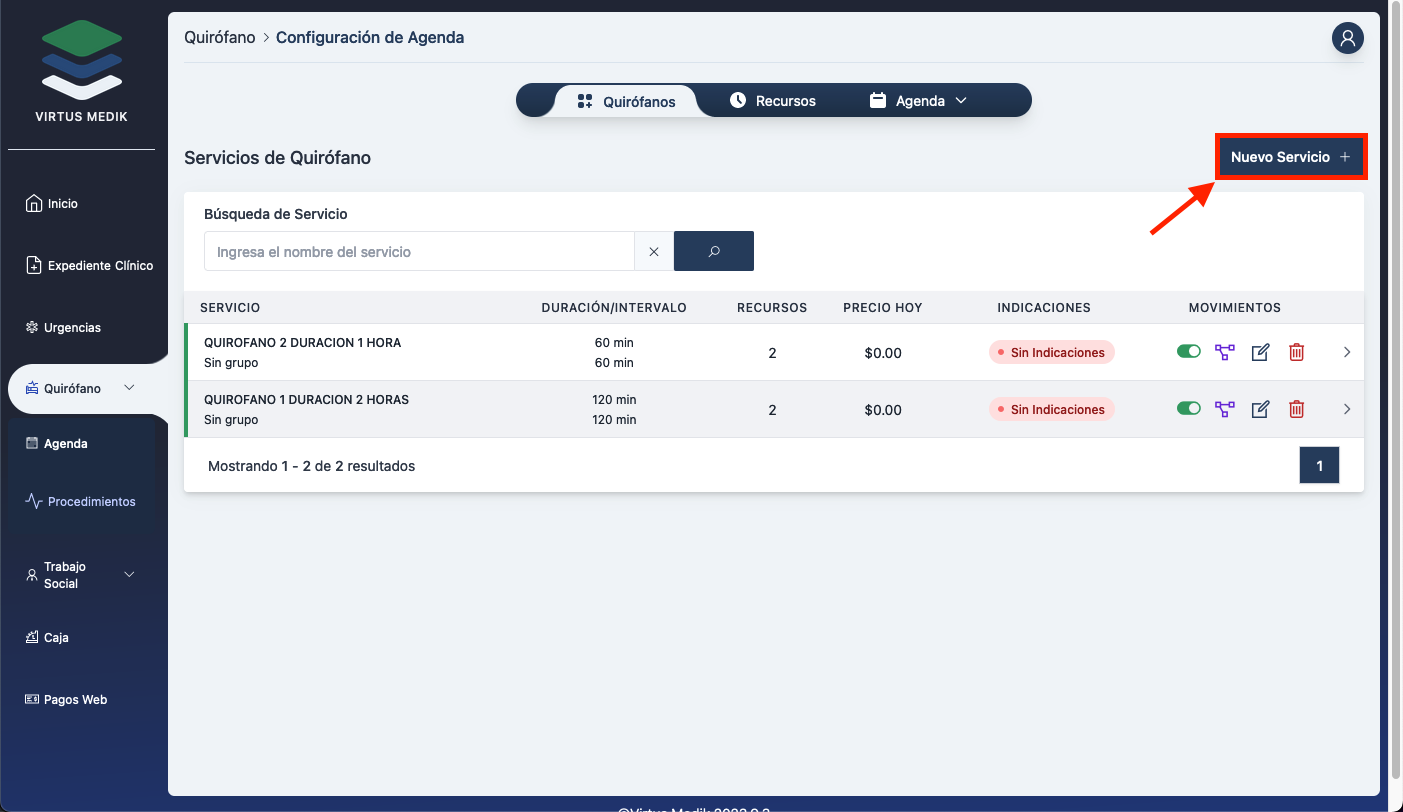The height and width of the screenshot is (812, 1403).
Task: Focus the service name search field
Action: coord(419,252)
